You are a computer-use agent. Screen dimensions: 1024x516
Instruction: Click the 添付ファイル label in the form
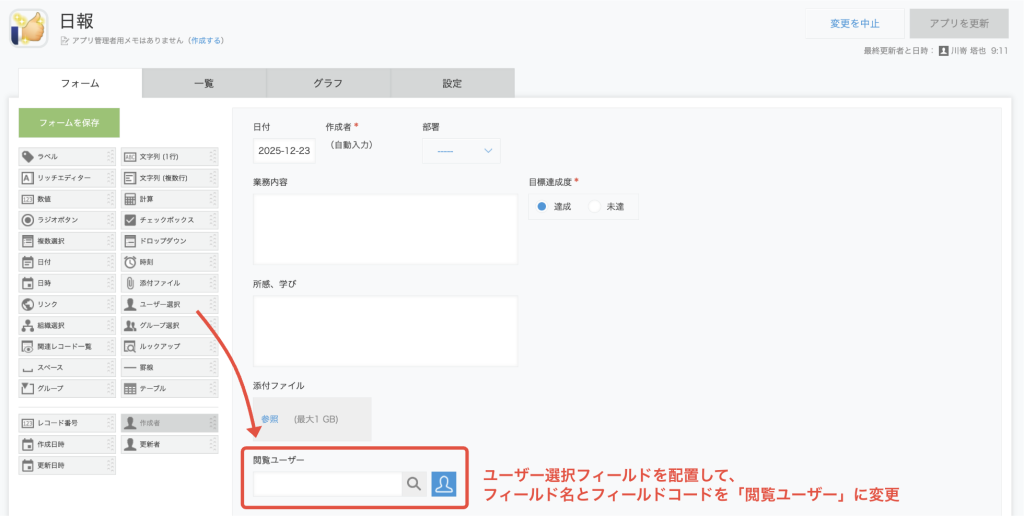(279, 385)
